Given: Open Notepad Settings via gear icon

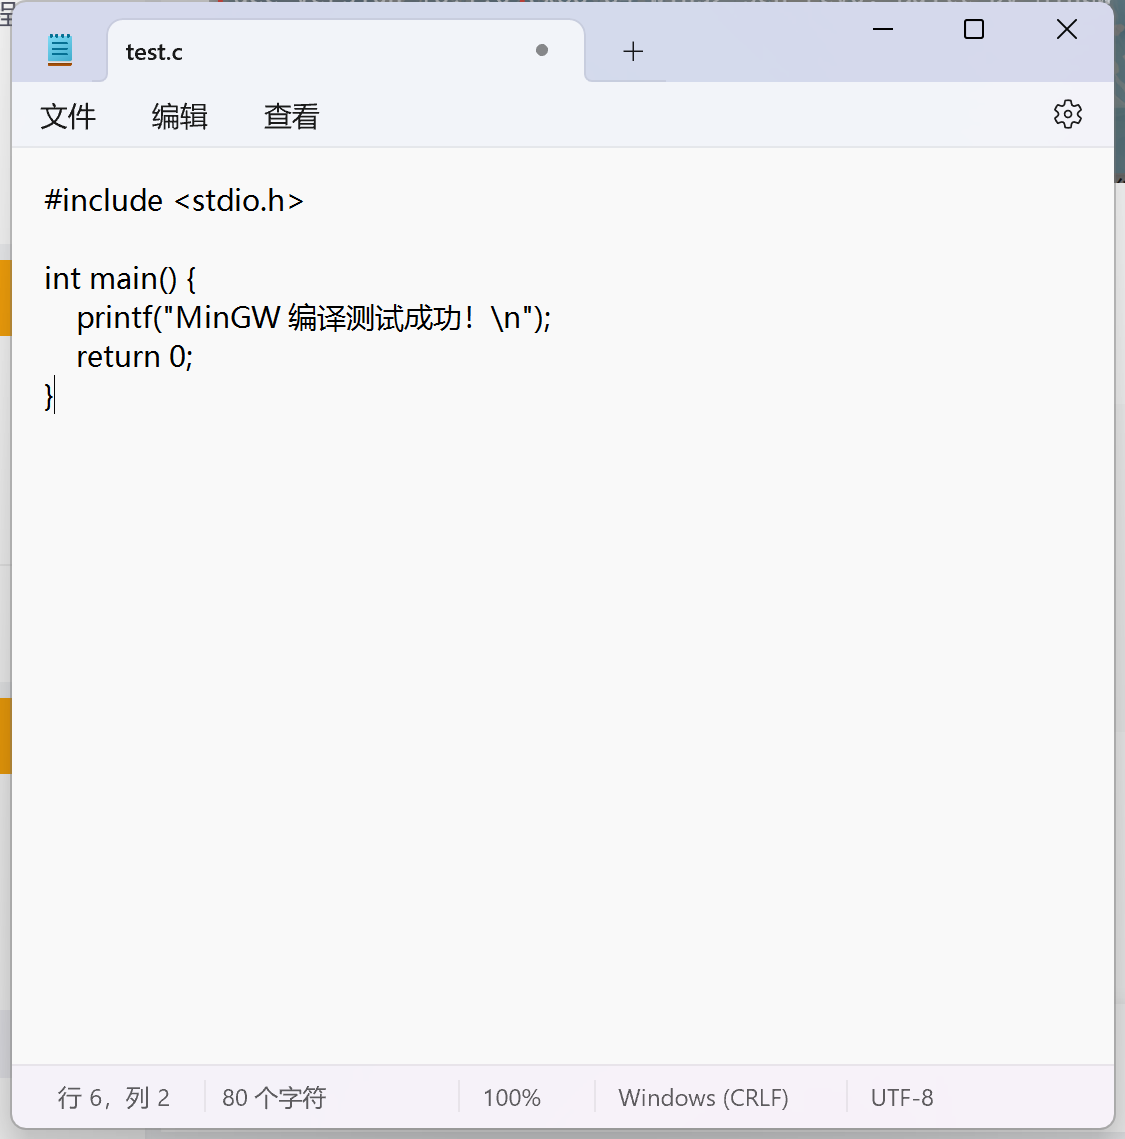Looking at the screenshot, I should 1067,114.
